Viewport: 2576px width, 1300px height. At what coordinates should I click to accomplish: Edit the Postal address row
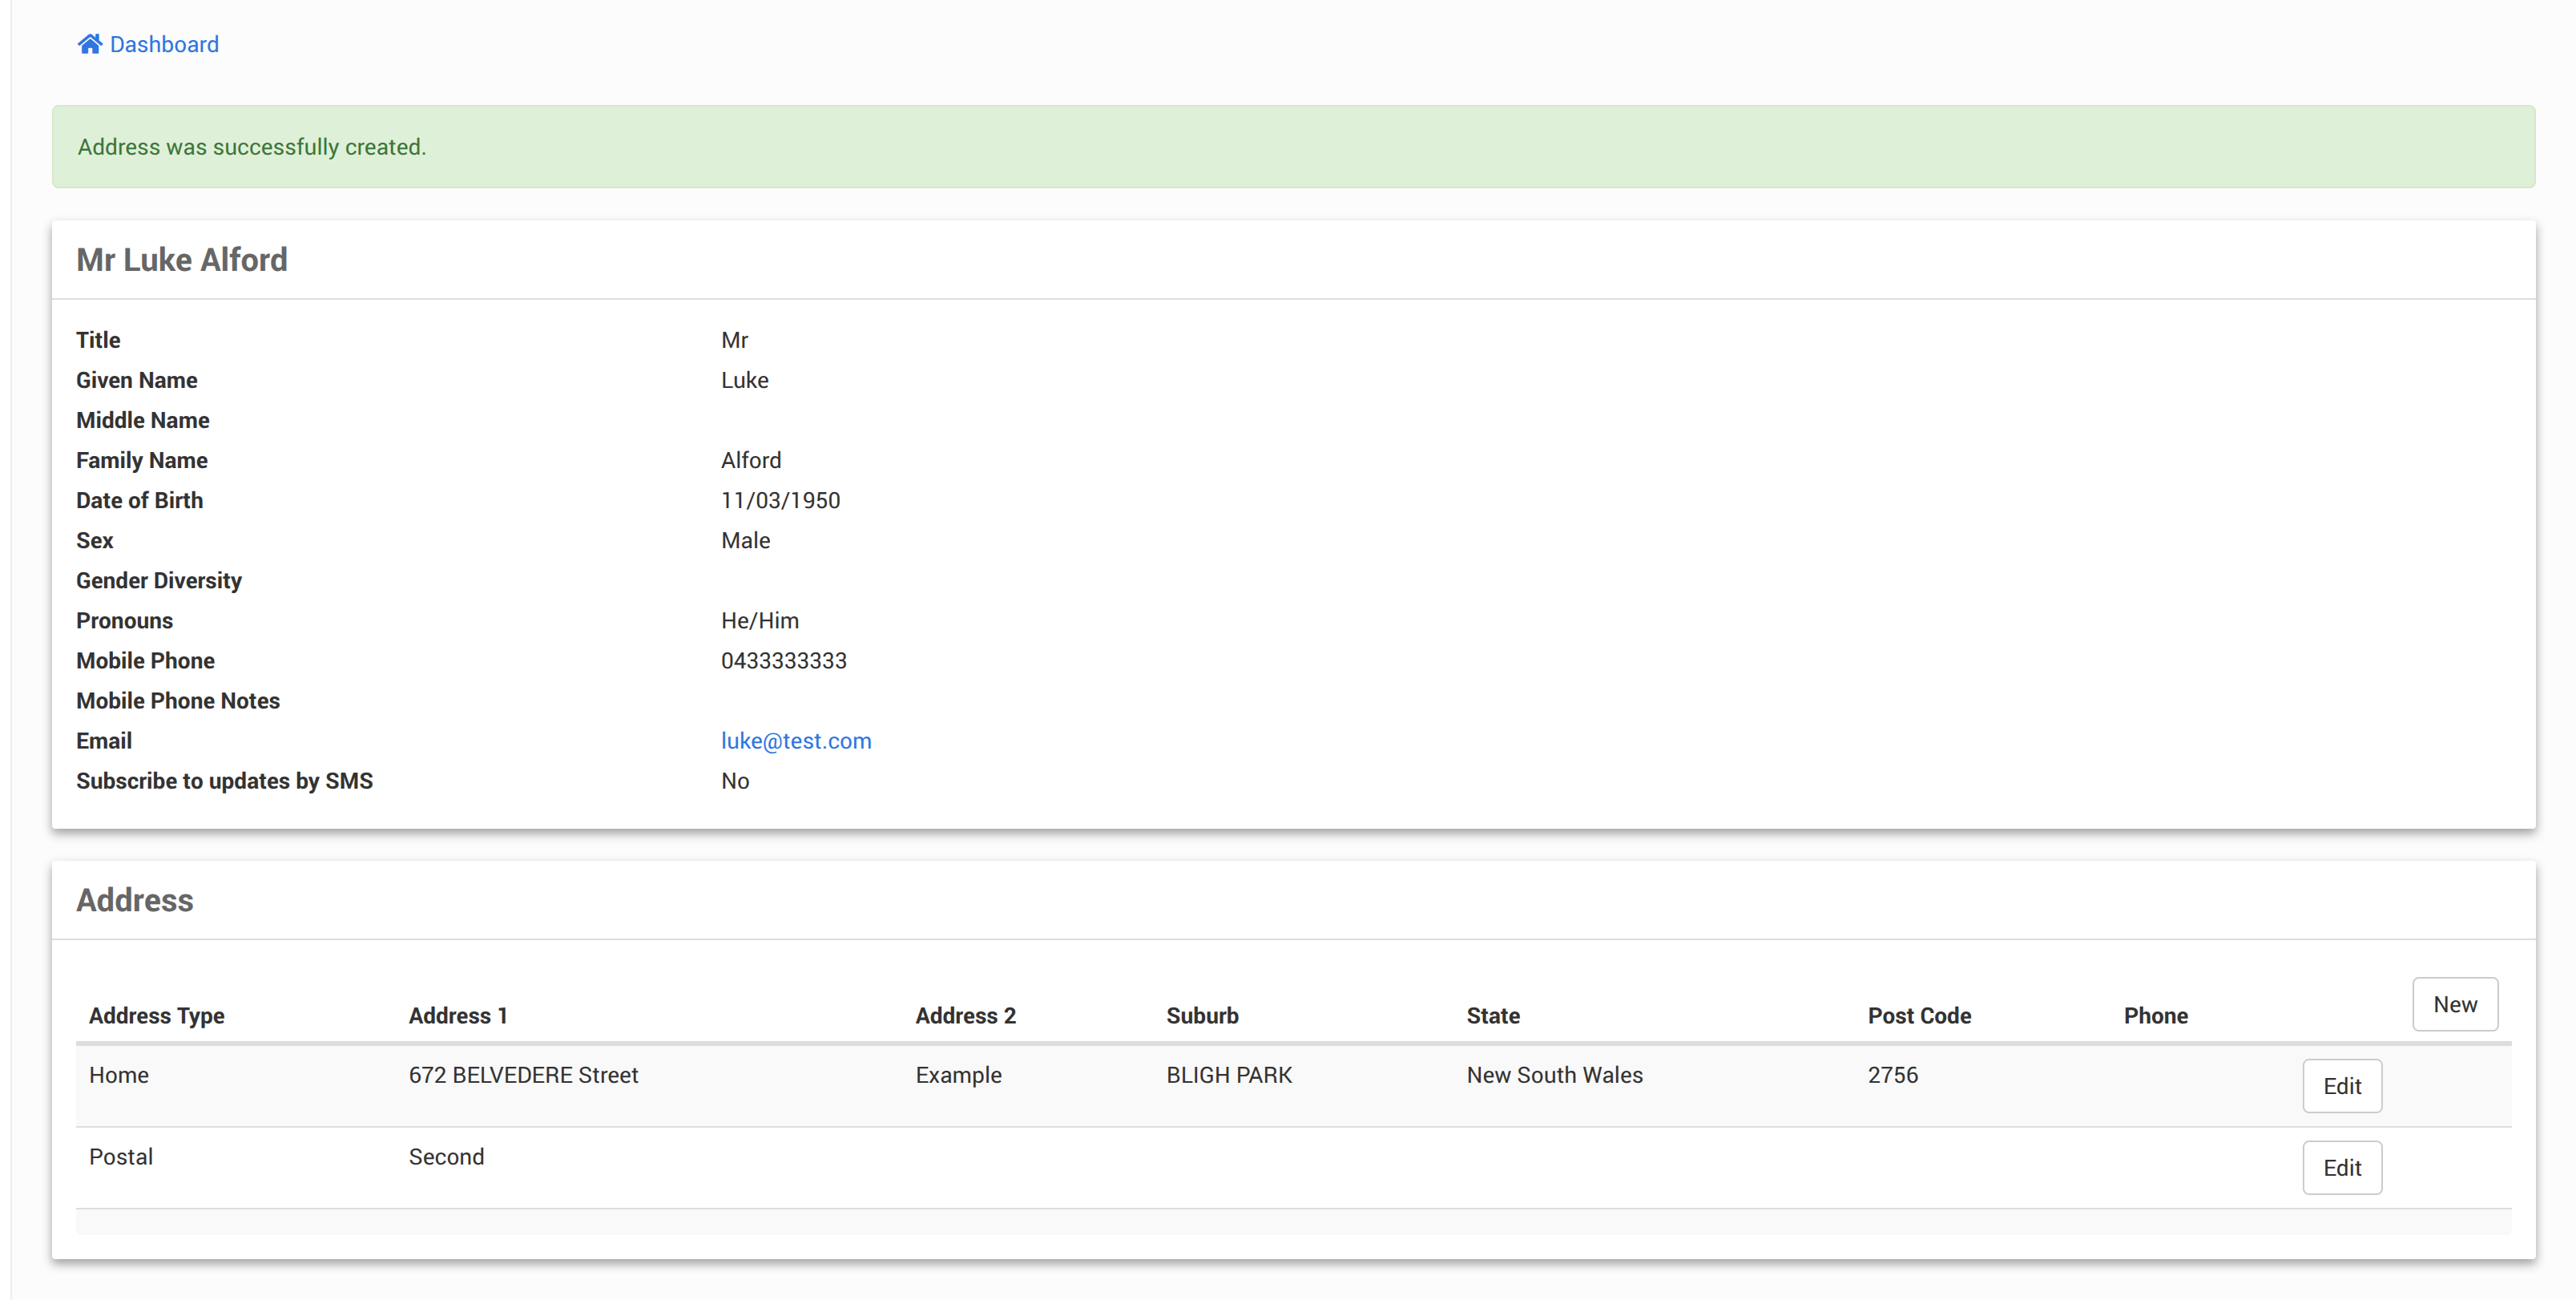coord(2341,1168)
